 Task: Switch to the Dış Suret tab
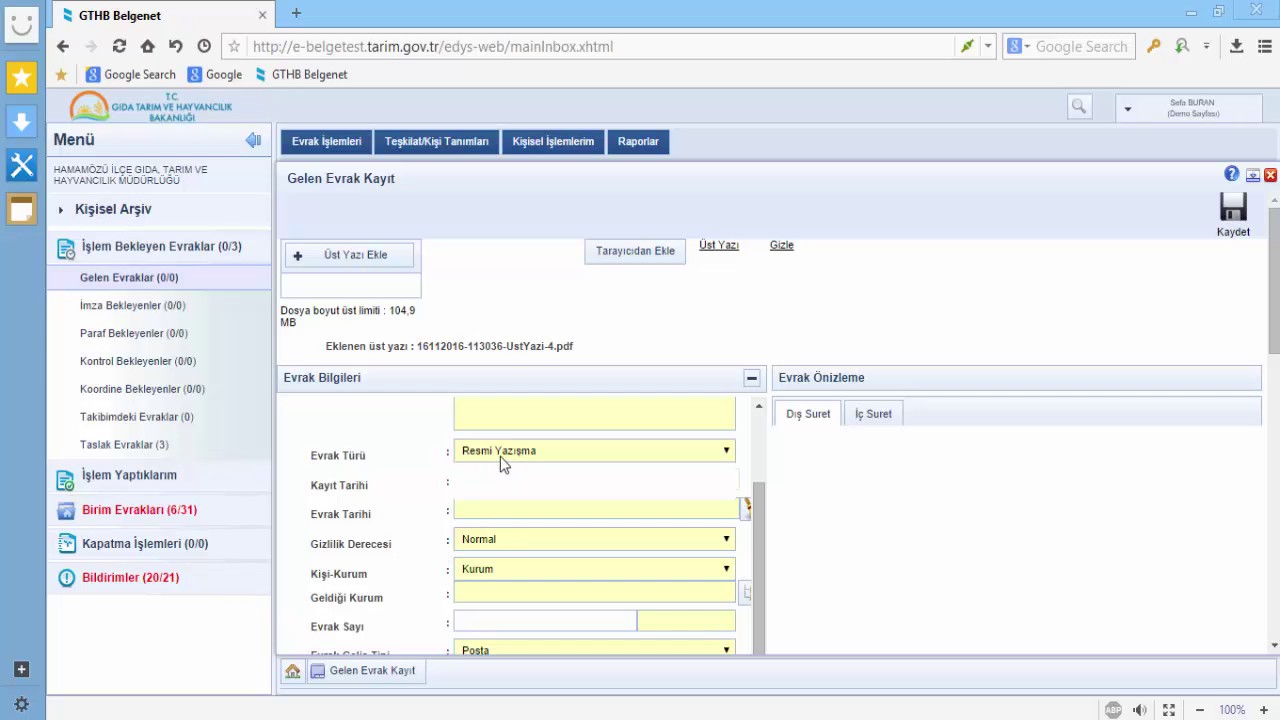coord(808,414)
